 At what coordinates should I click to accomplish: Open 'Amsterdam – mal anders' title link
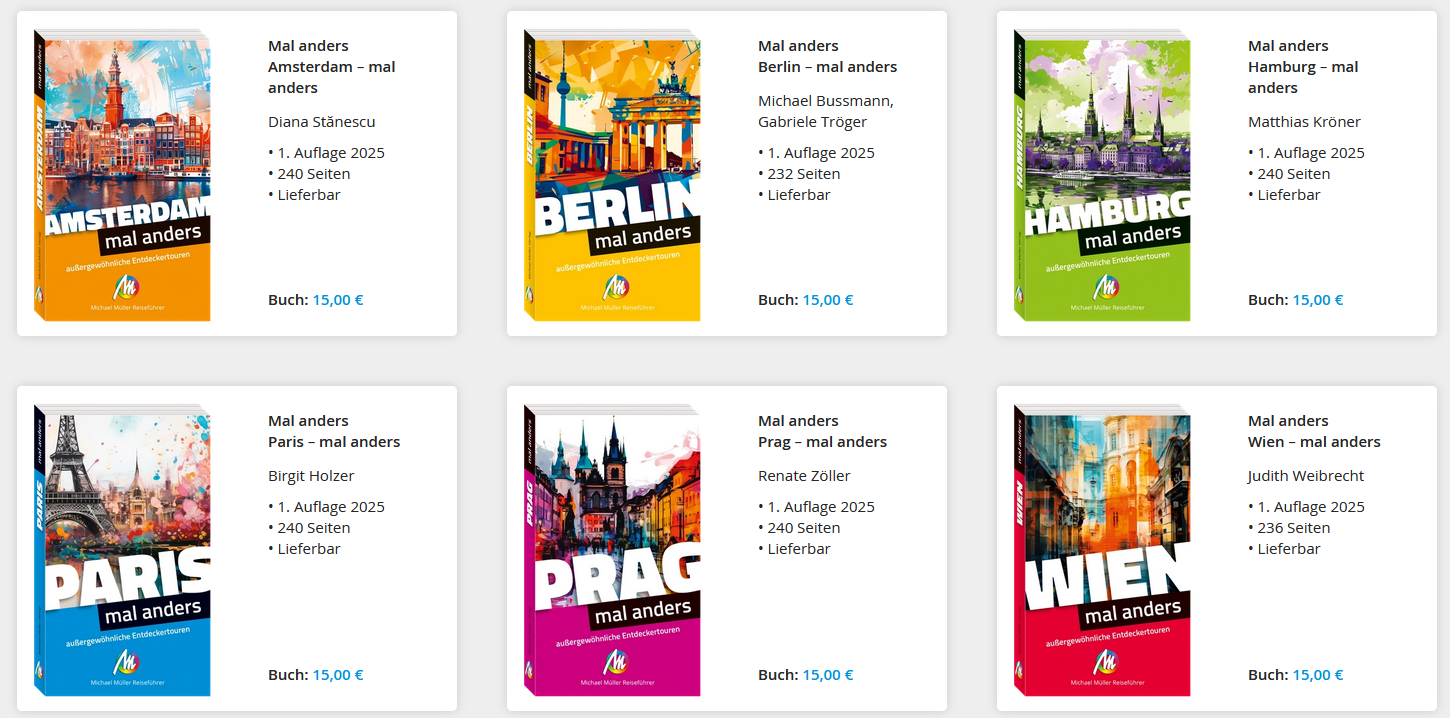click(x=332, y=77)
